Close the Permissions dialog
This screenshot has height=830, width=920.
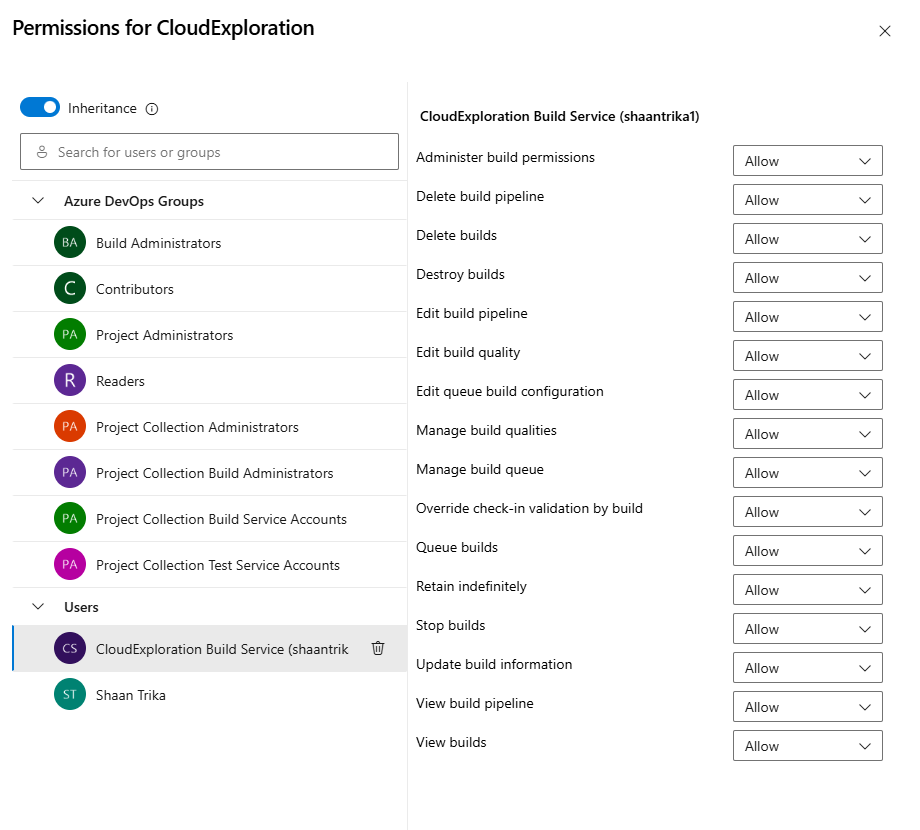pyautogui.click(x=885, y=31)
